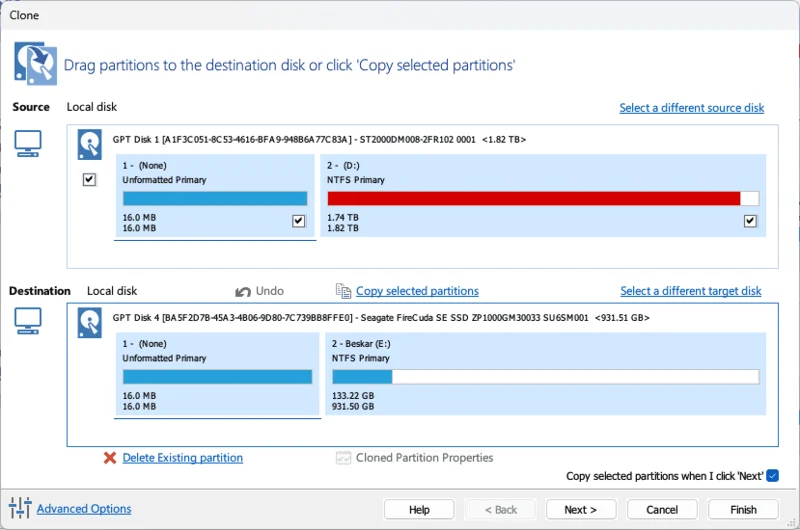Click the Advanced Options sliders icon
This screenshot has height=530, width=800.
(19, 509)
